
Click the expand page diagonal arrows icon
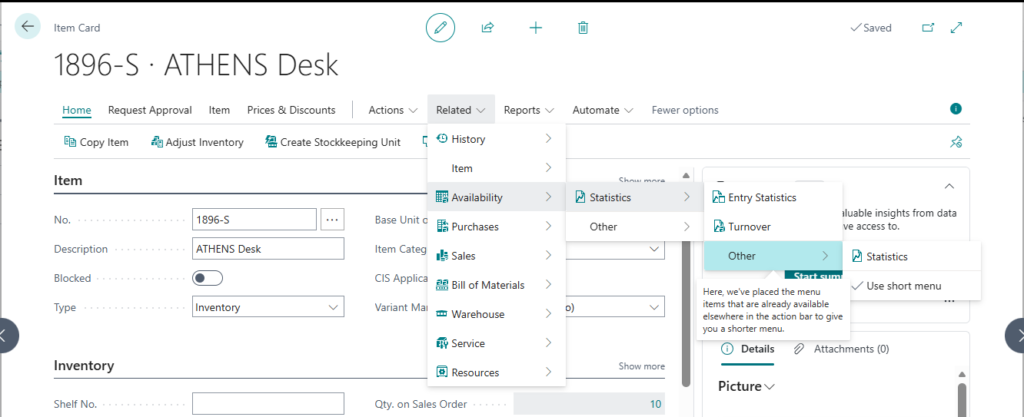[956, 28]
